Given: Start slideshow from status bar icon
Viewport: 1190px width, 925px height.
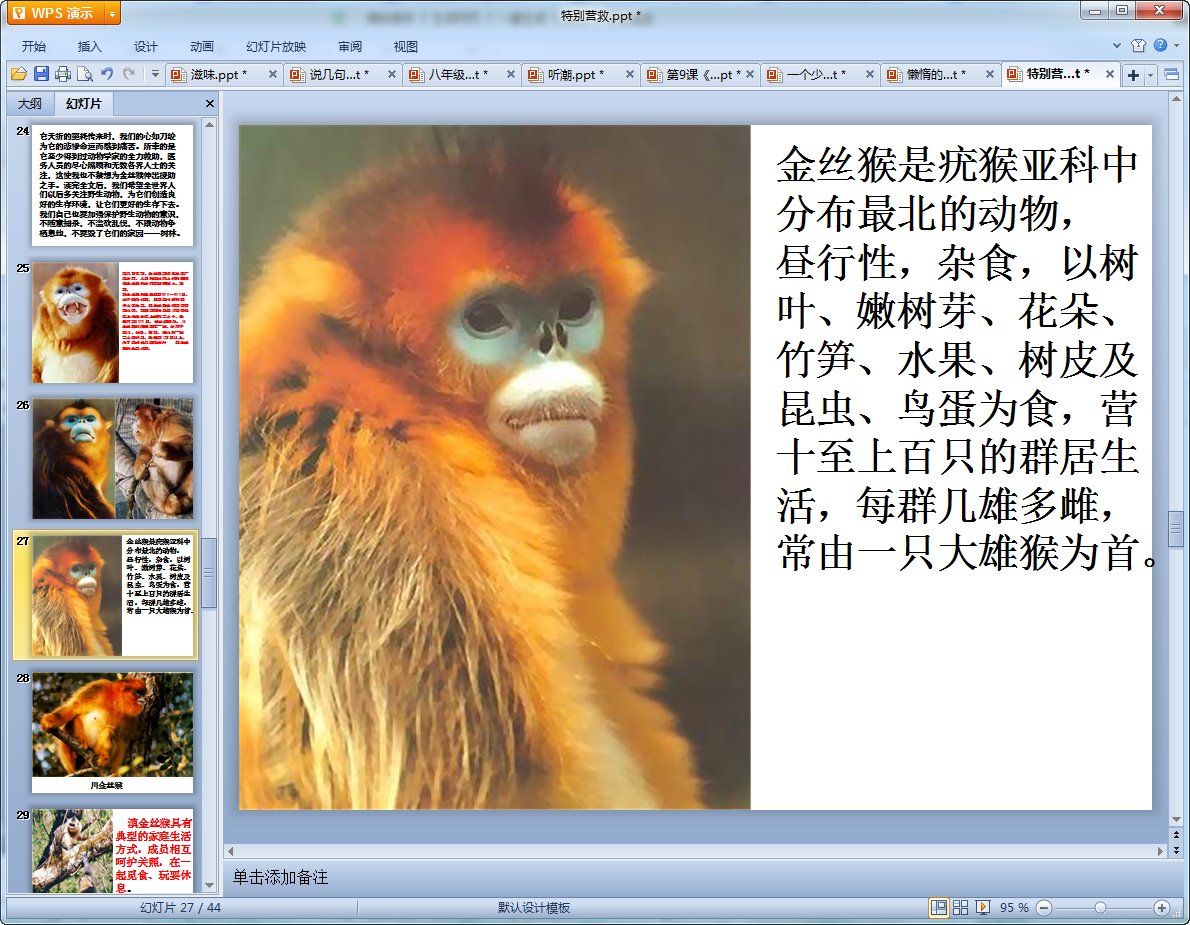Looking at the screenshot, I should click(983, 908).
